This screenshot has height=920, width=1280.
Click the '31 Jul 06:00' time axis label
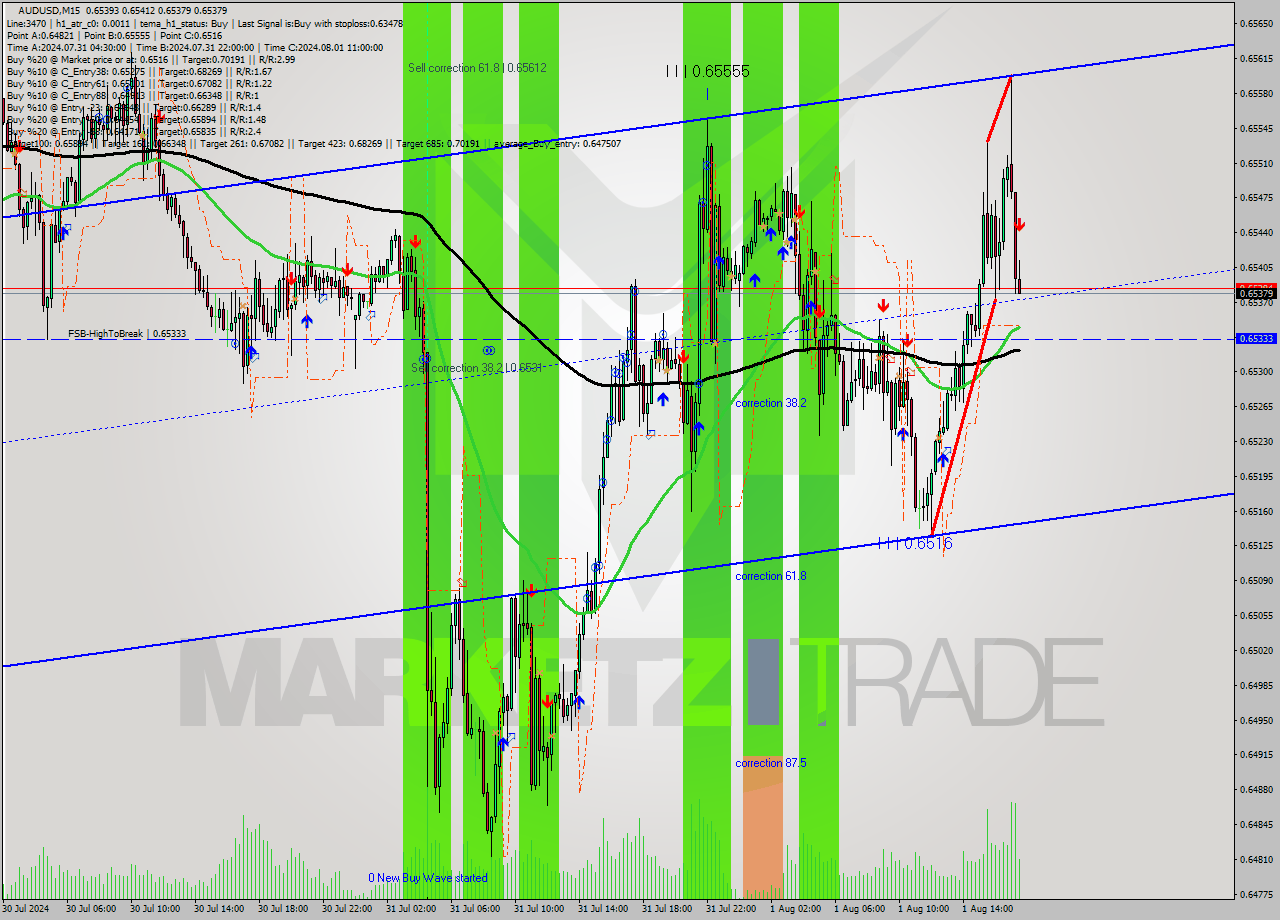pyautogui.click(x=475, y=909)
